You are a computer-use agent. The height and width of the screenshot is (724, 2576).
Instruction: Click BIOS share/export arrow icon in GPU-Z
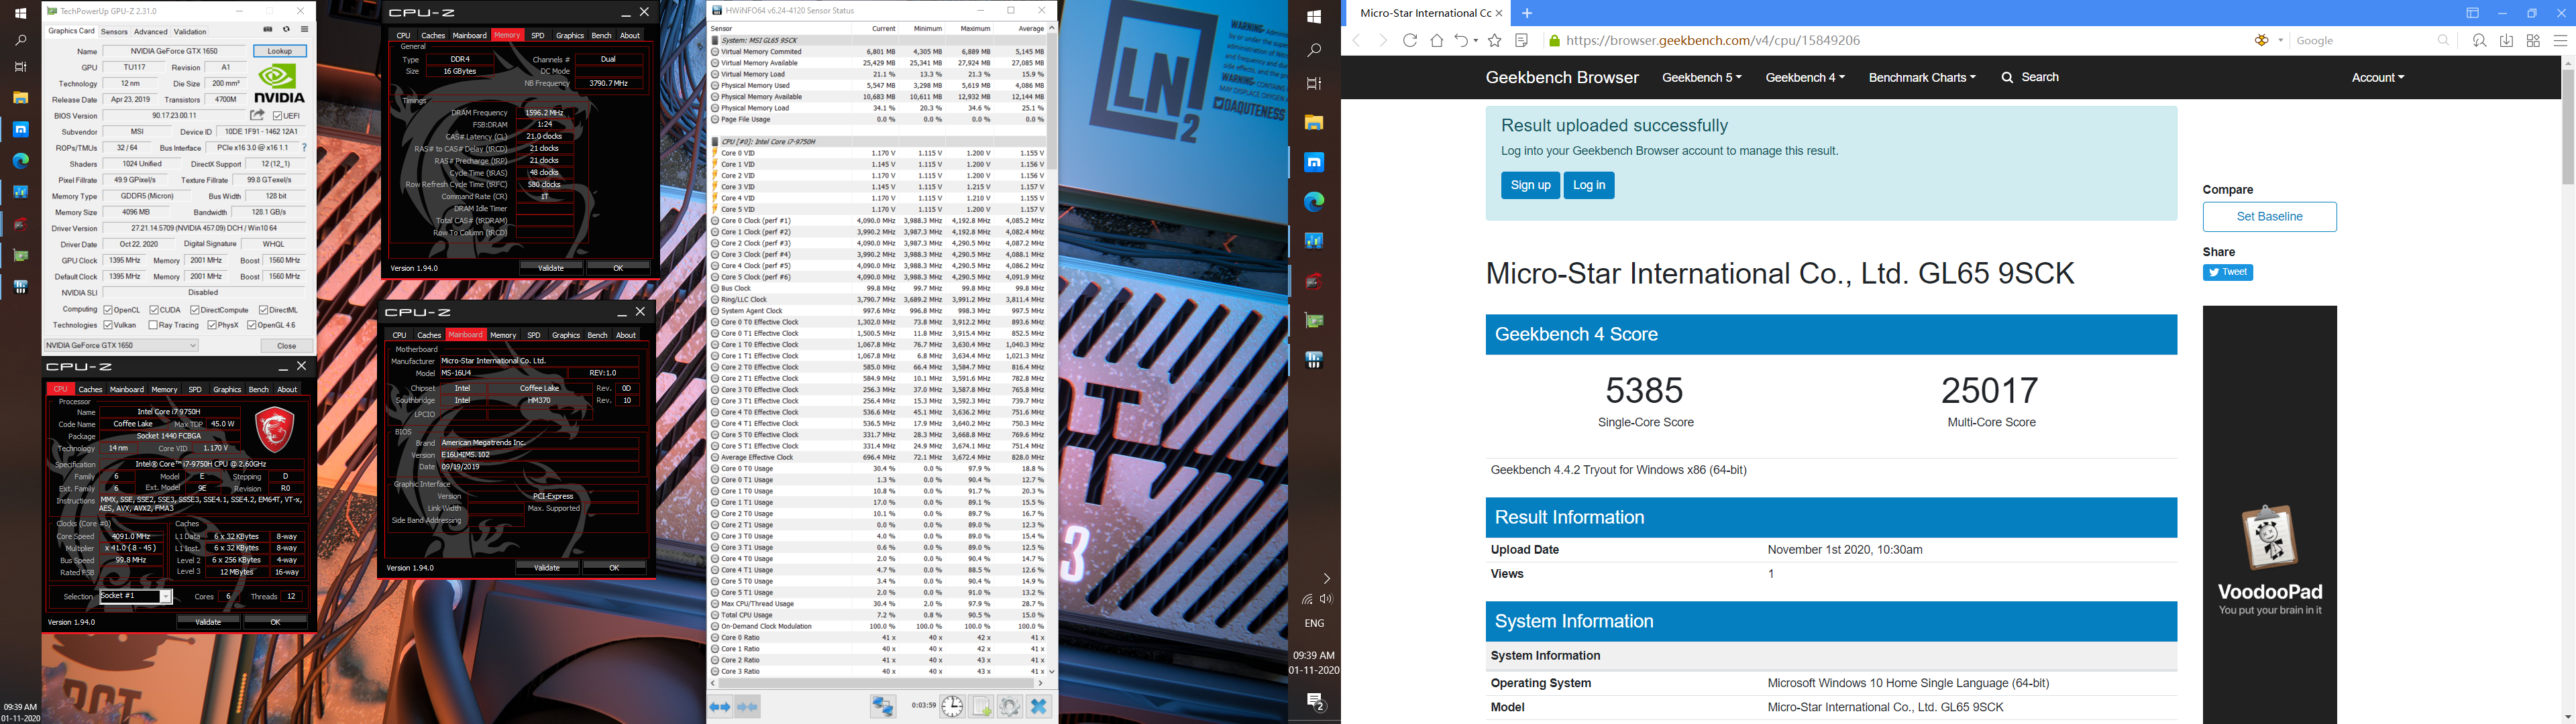pyautogui.click(x=257, y=115)
